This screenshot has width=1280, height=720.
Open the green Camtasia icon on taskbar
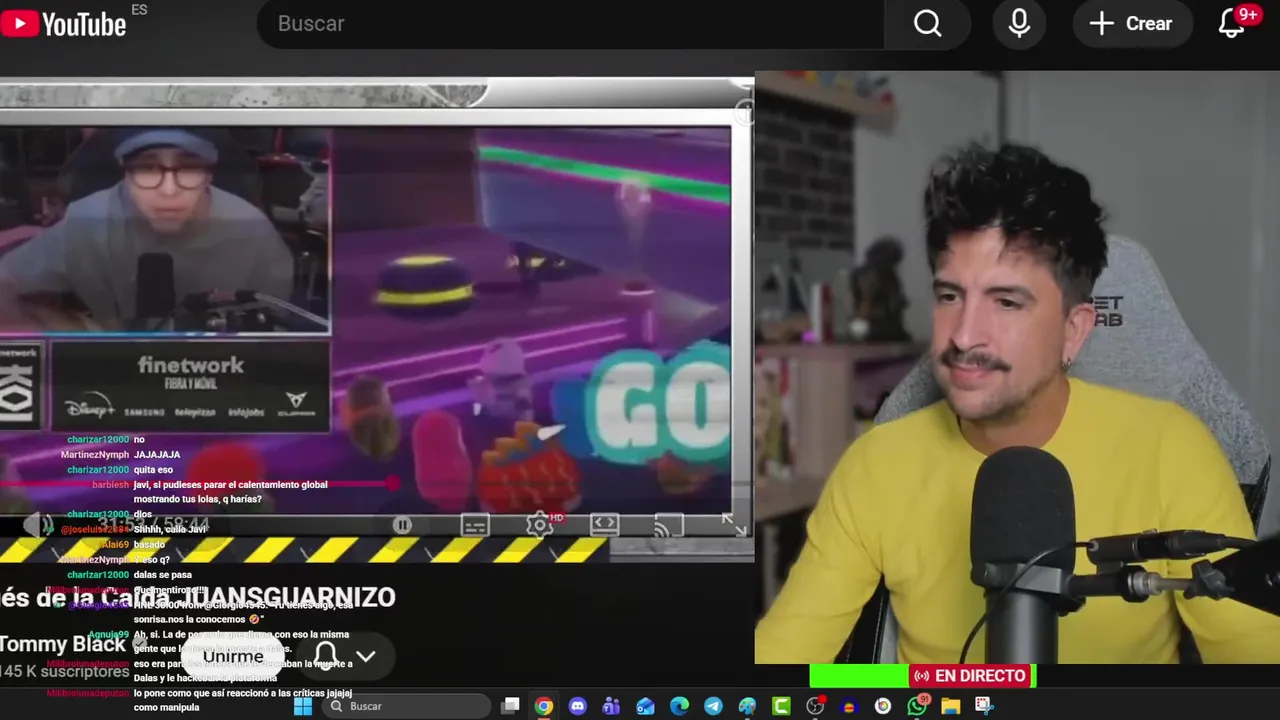tap(781, 706)
